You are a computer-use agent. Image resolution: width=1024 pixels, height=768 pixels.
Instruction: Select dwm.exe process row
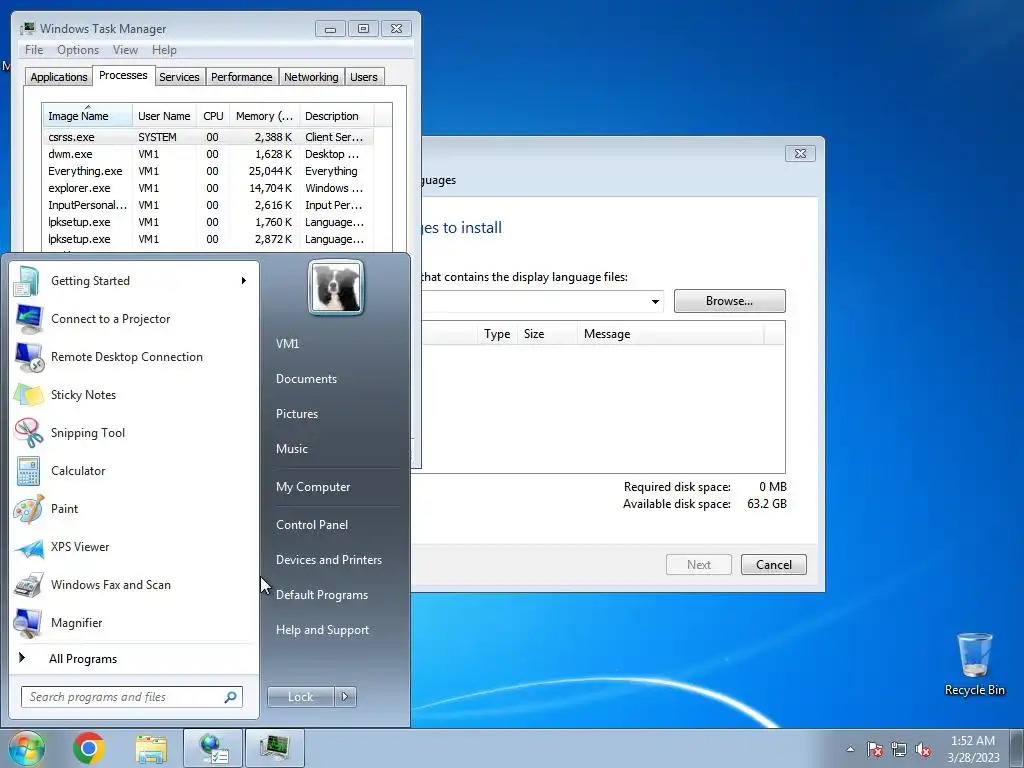(x=208, y=154)
